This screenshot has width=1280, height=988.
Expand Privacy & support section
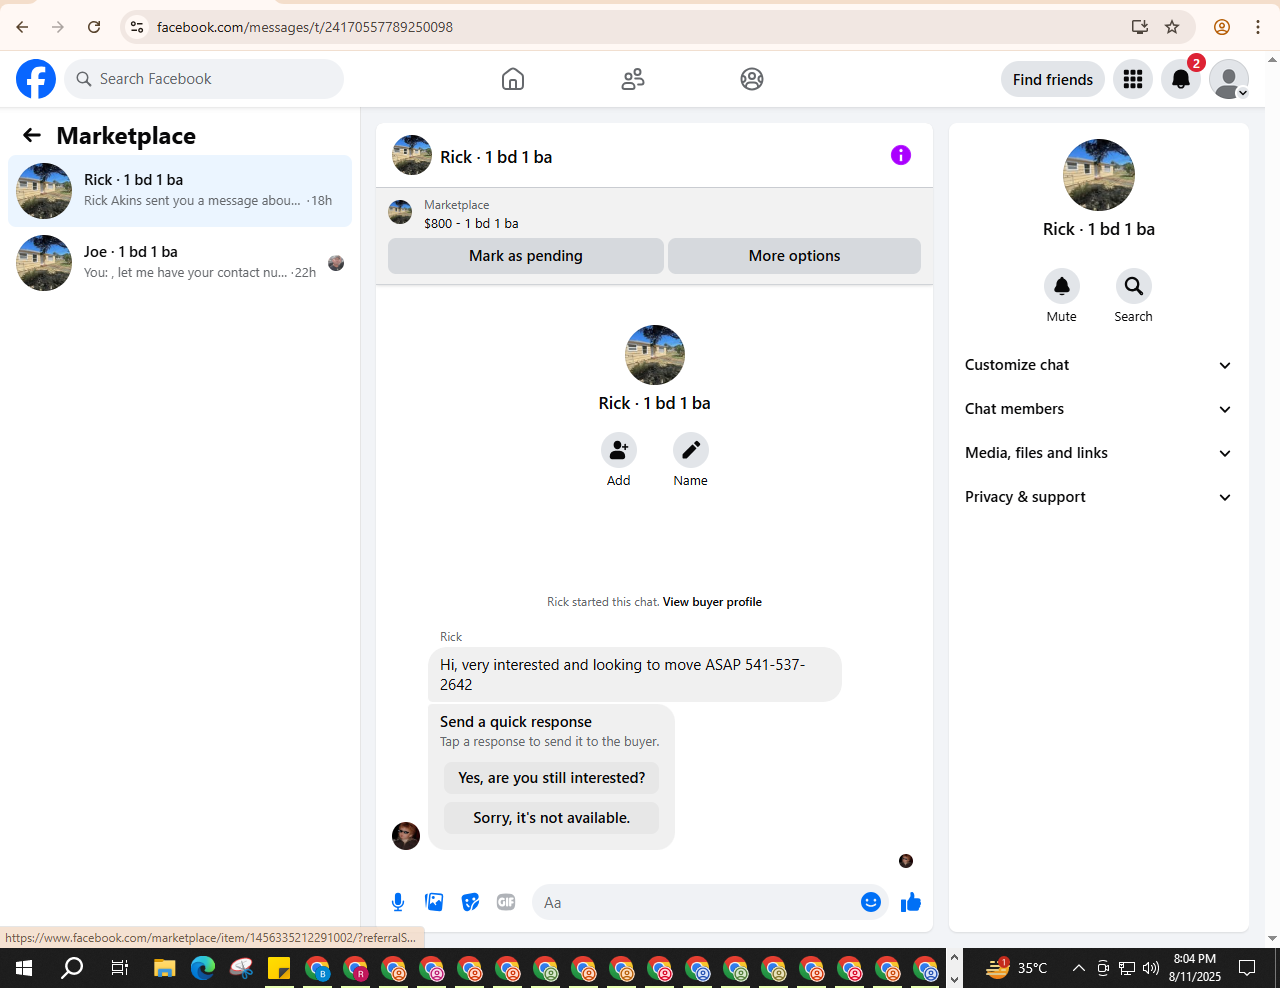click(1098, 497)
